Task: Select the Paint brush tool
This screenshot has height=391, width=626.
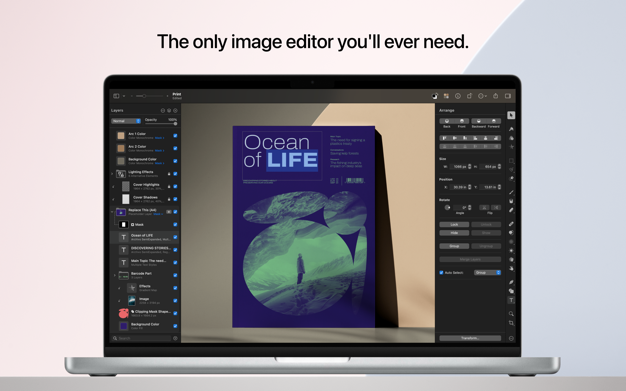Action: tap(511, 192)
